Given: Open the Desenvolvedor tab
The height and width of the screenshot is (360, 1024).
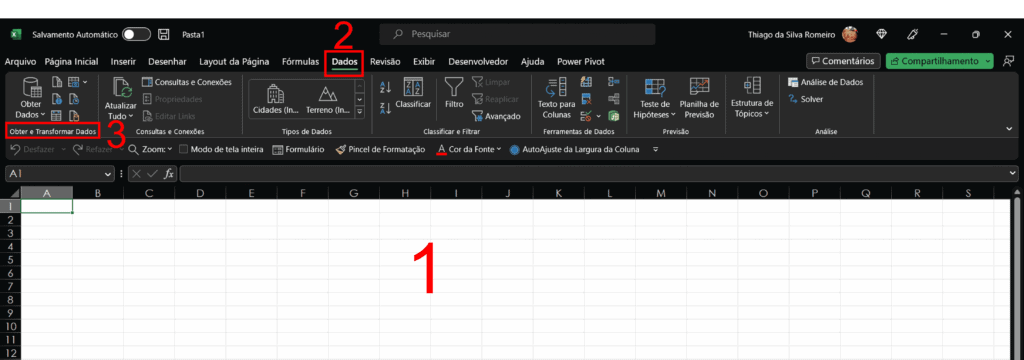Looking at the screenshot, I should [478, 61].
